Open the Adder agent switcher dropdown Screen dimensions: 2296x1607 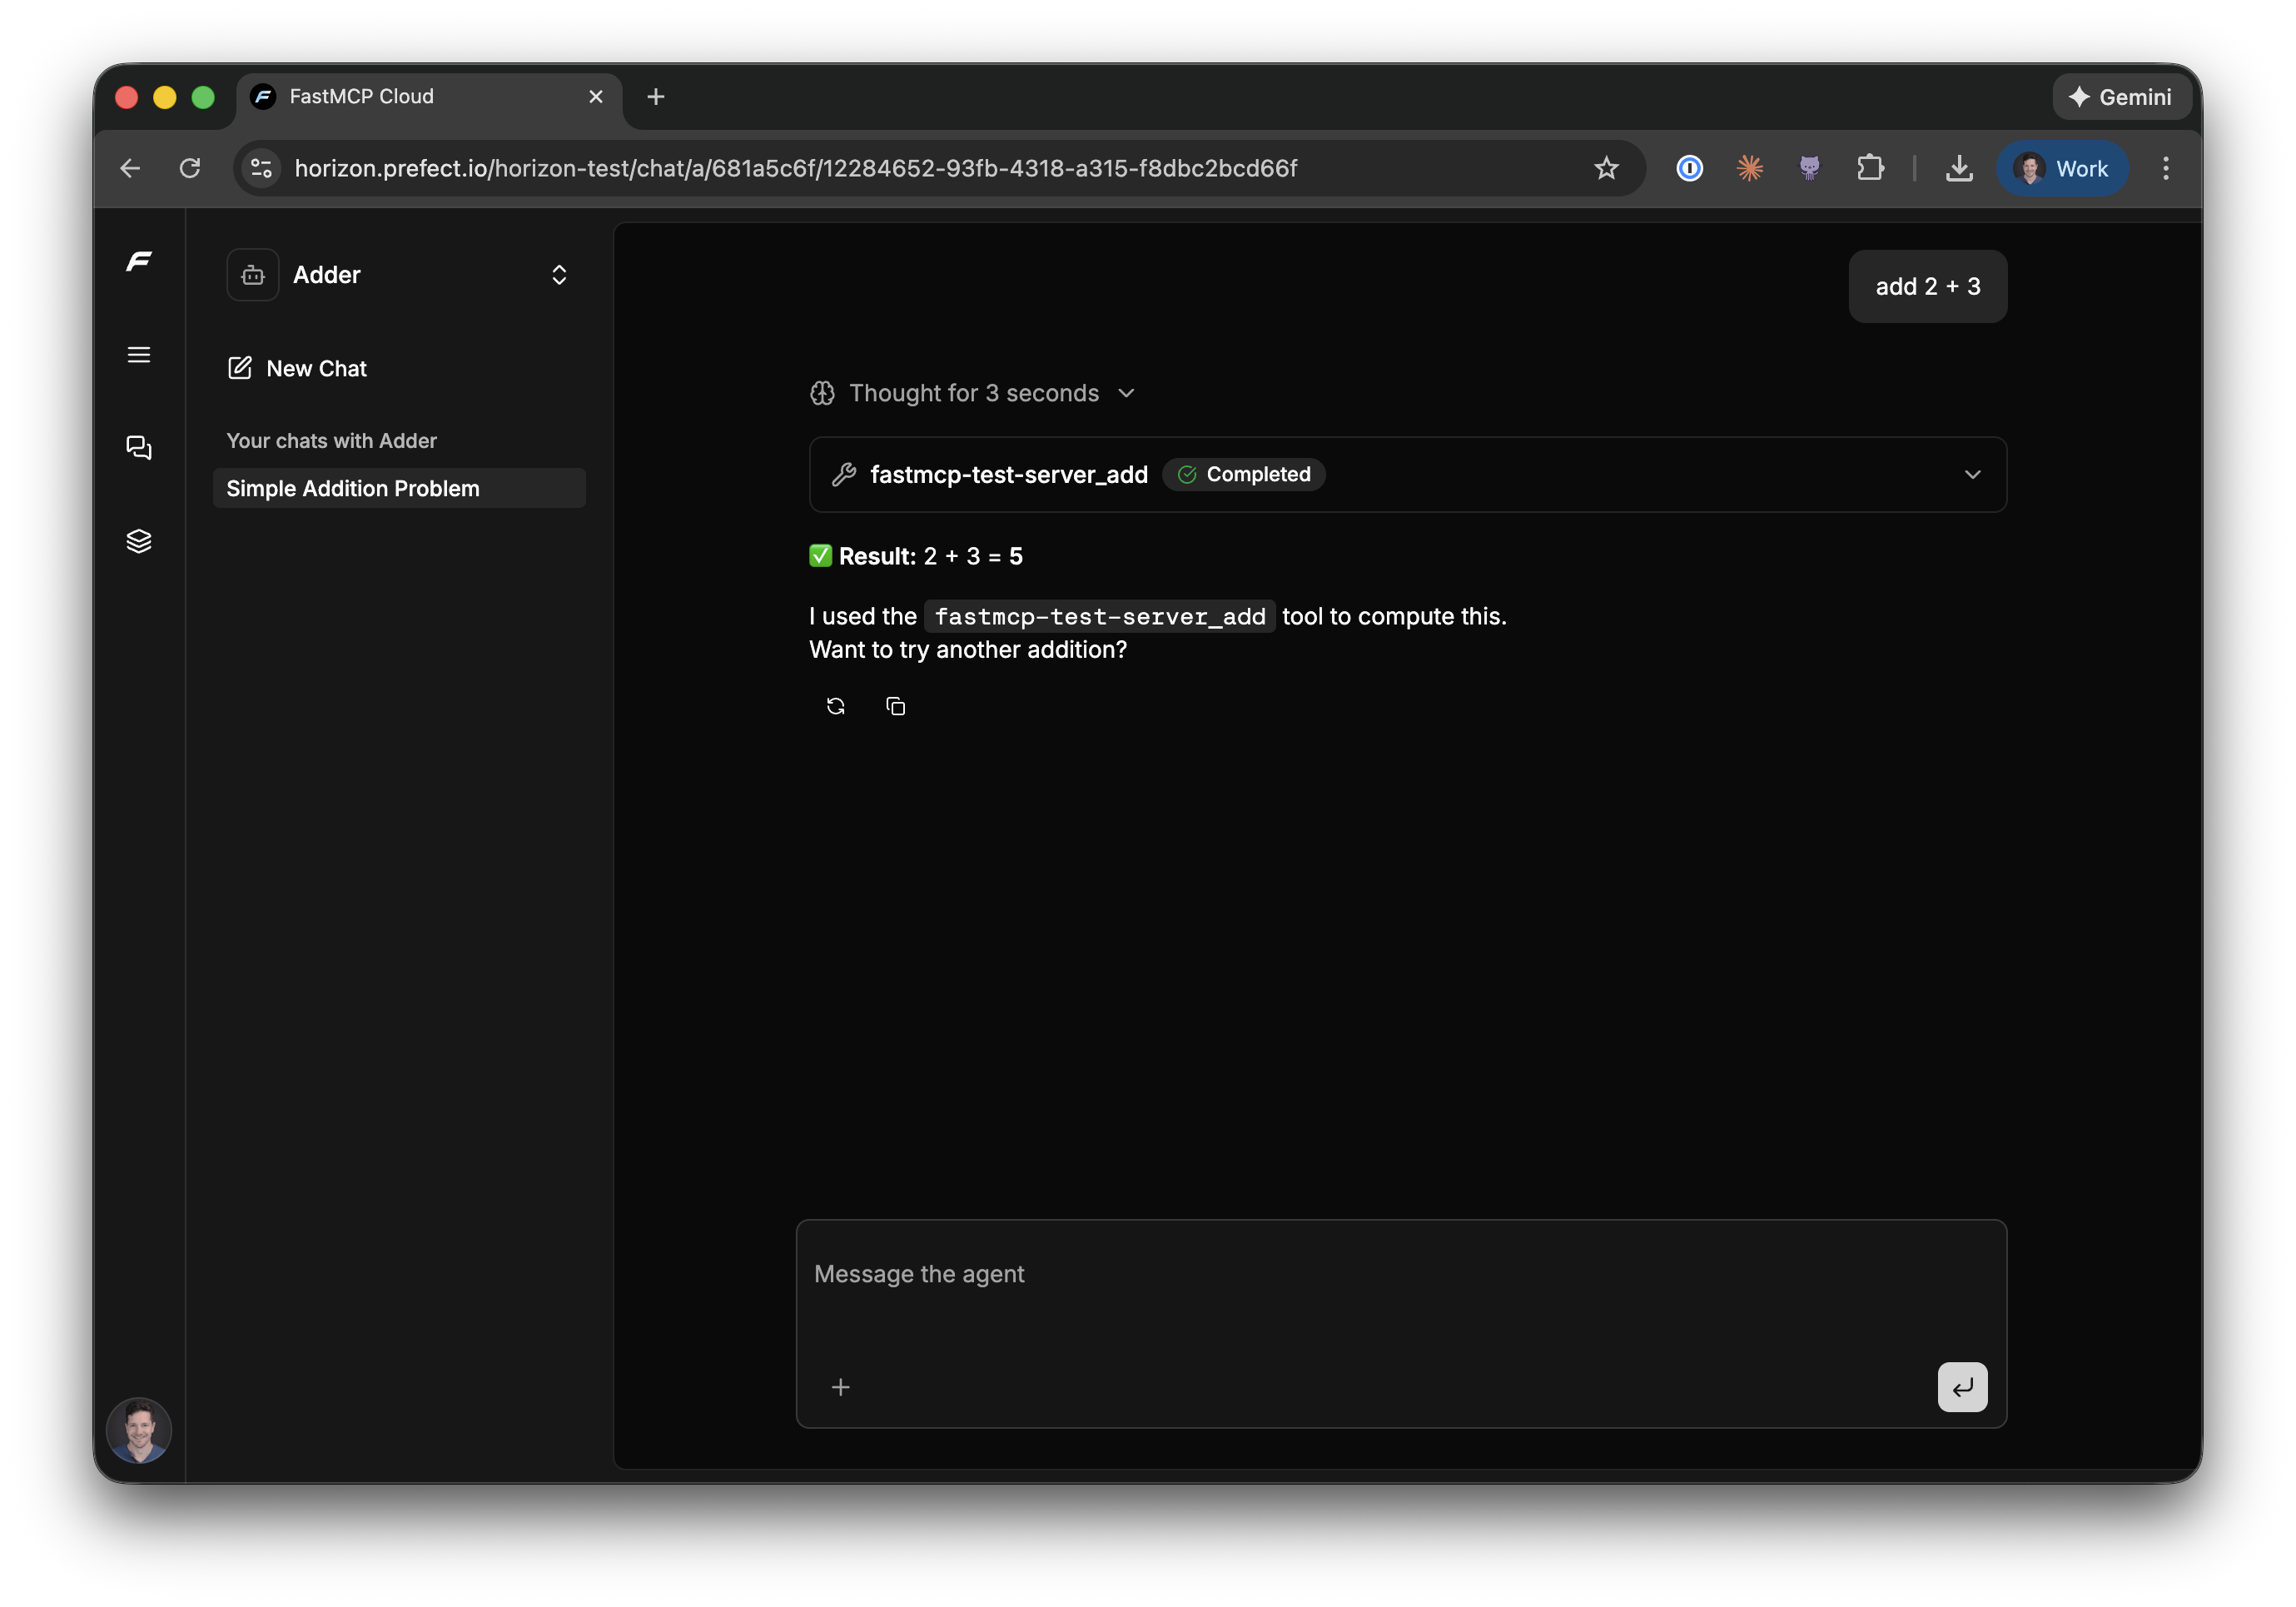559,274
